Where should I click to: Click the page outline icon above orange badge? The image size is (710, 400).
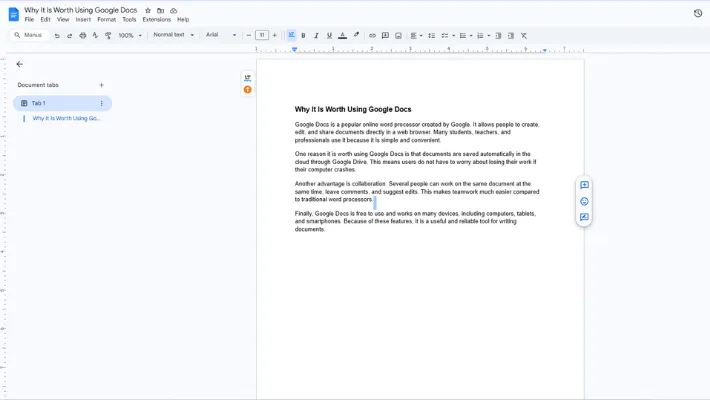point(247,77)
